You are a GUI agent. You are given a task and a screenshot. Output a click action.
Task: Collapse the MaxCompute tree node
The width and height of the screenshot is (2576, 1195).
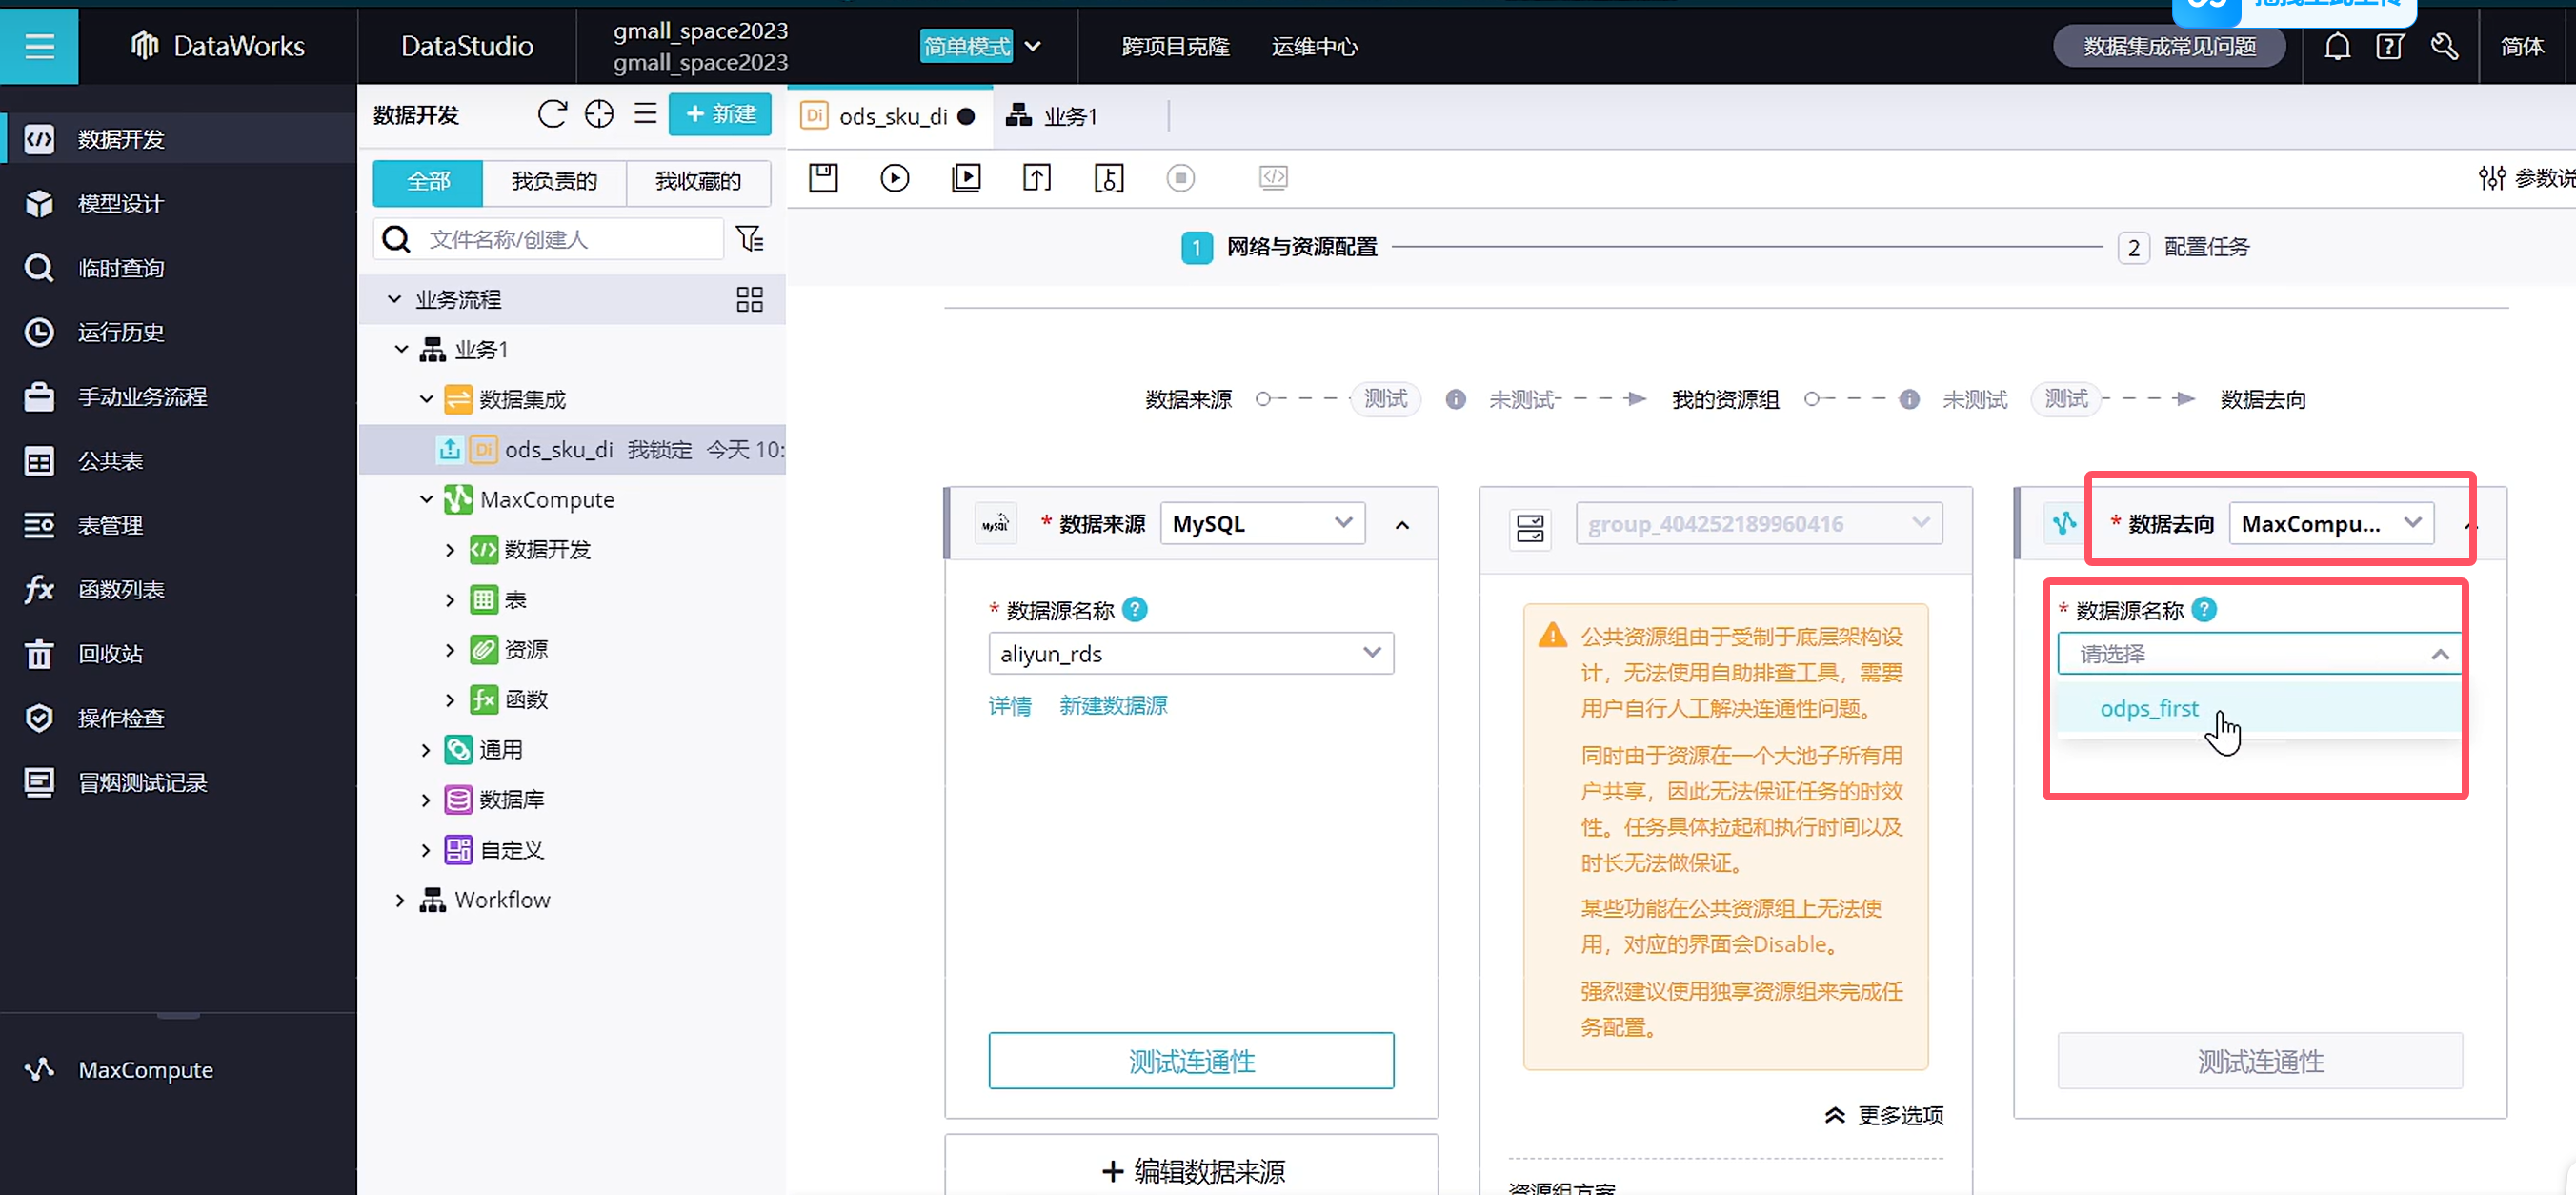coord(426,499)
